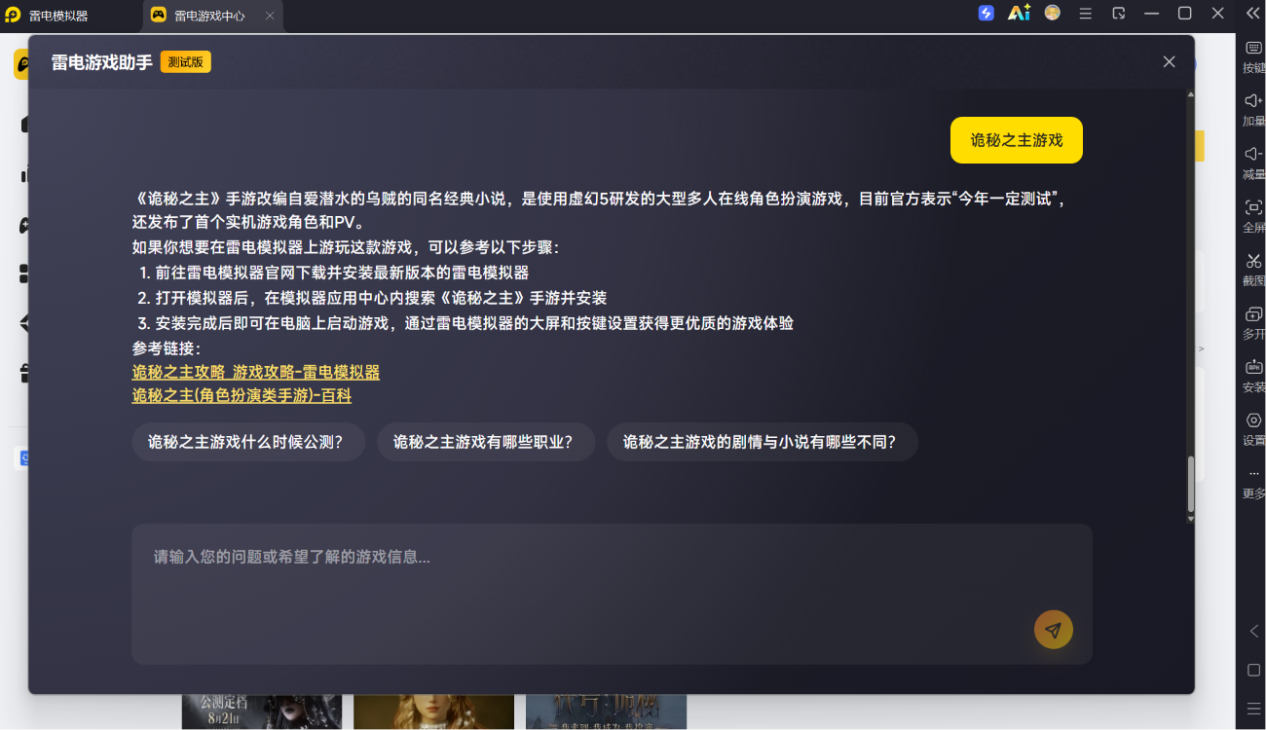1266x730 pixels.
Task: Click the mini-window mode icon
Action: coord(1119,14)
